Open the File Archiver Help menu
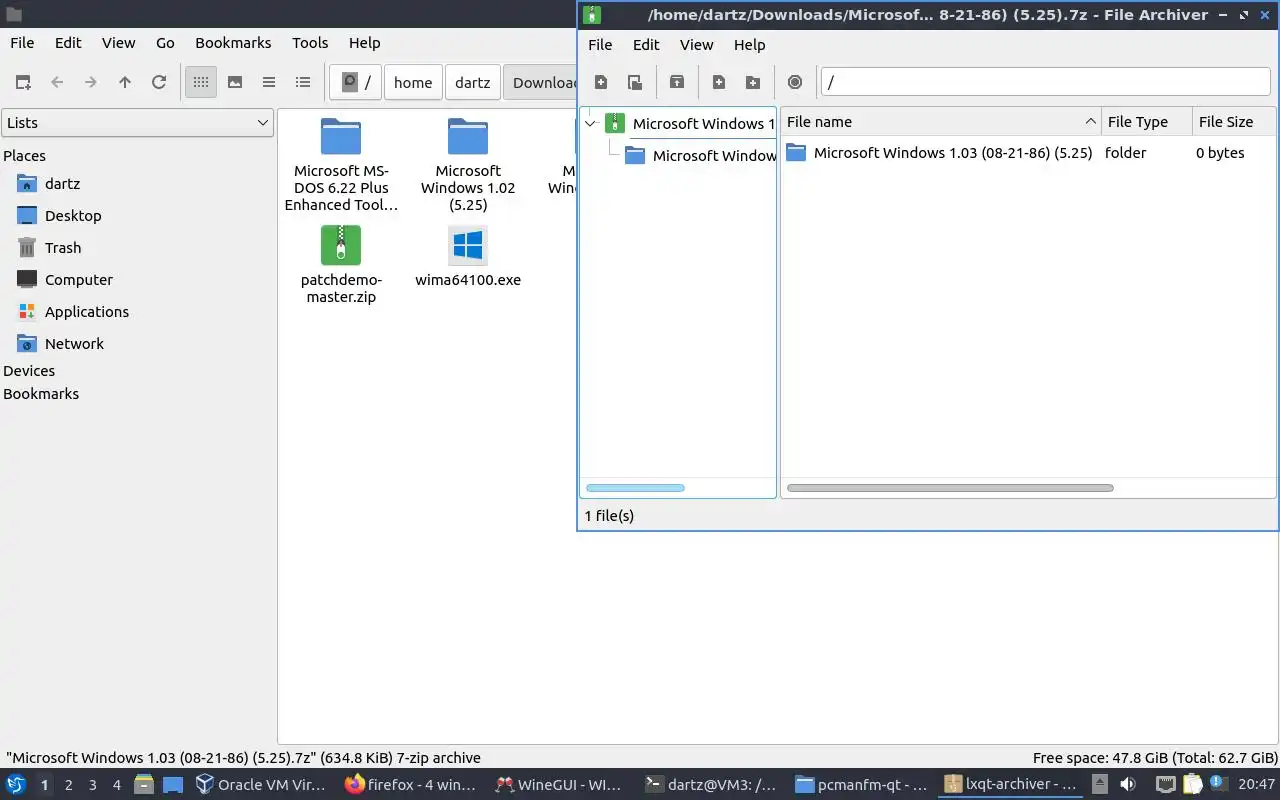 tap(749, 45)
